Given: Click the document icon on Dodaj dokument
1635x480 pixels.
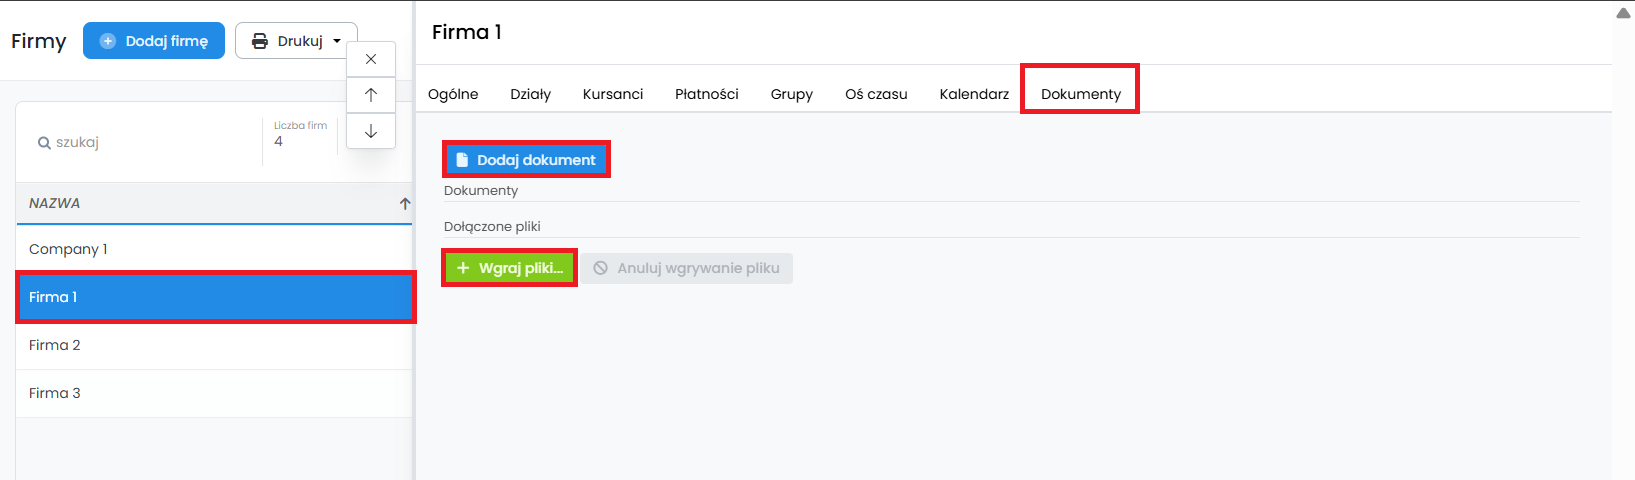Looking at the screenshot, I should coord(462,160).
